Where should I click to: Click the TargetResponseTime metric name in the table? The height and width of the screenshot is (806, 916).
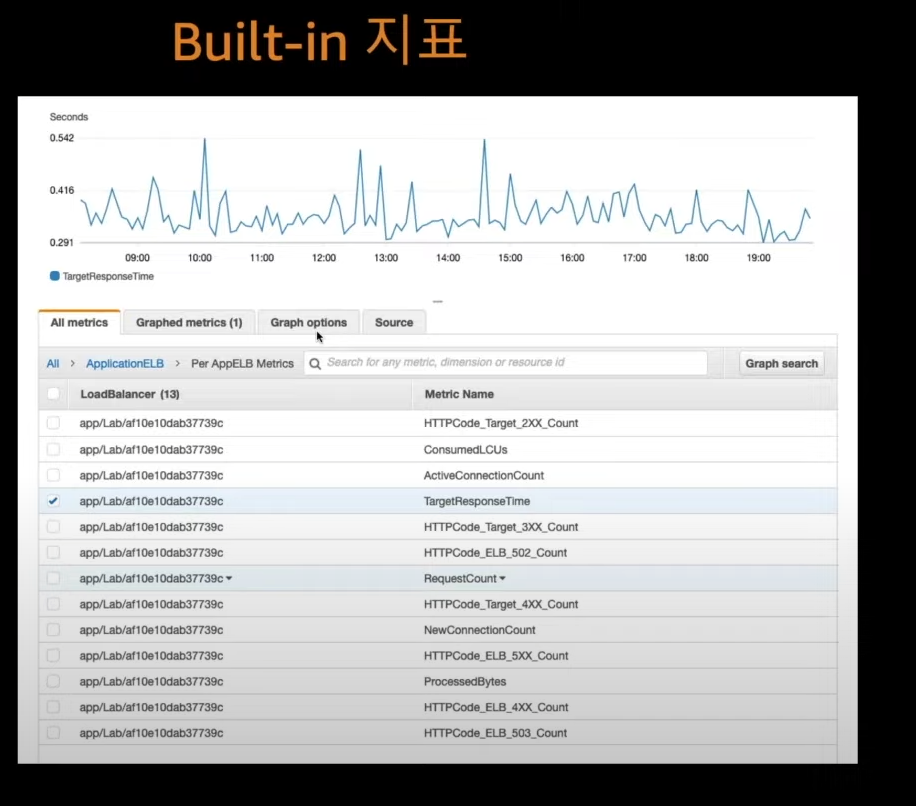tap(477, 501)
